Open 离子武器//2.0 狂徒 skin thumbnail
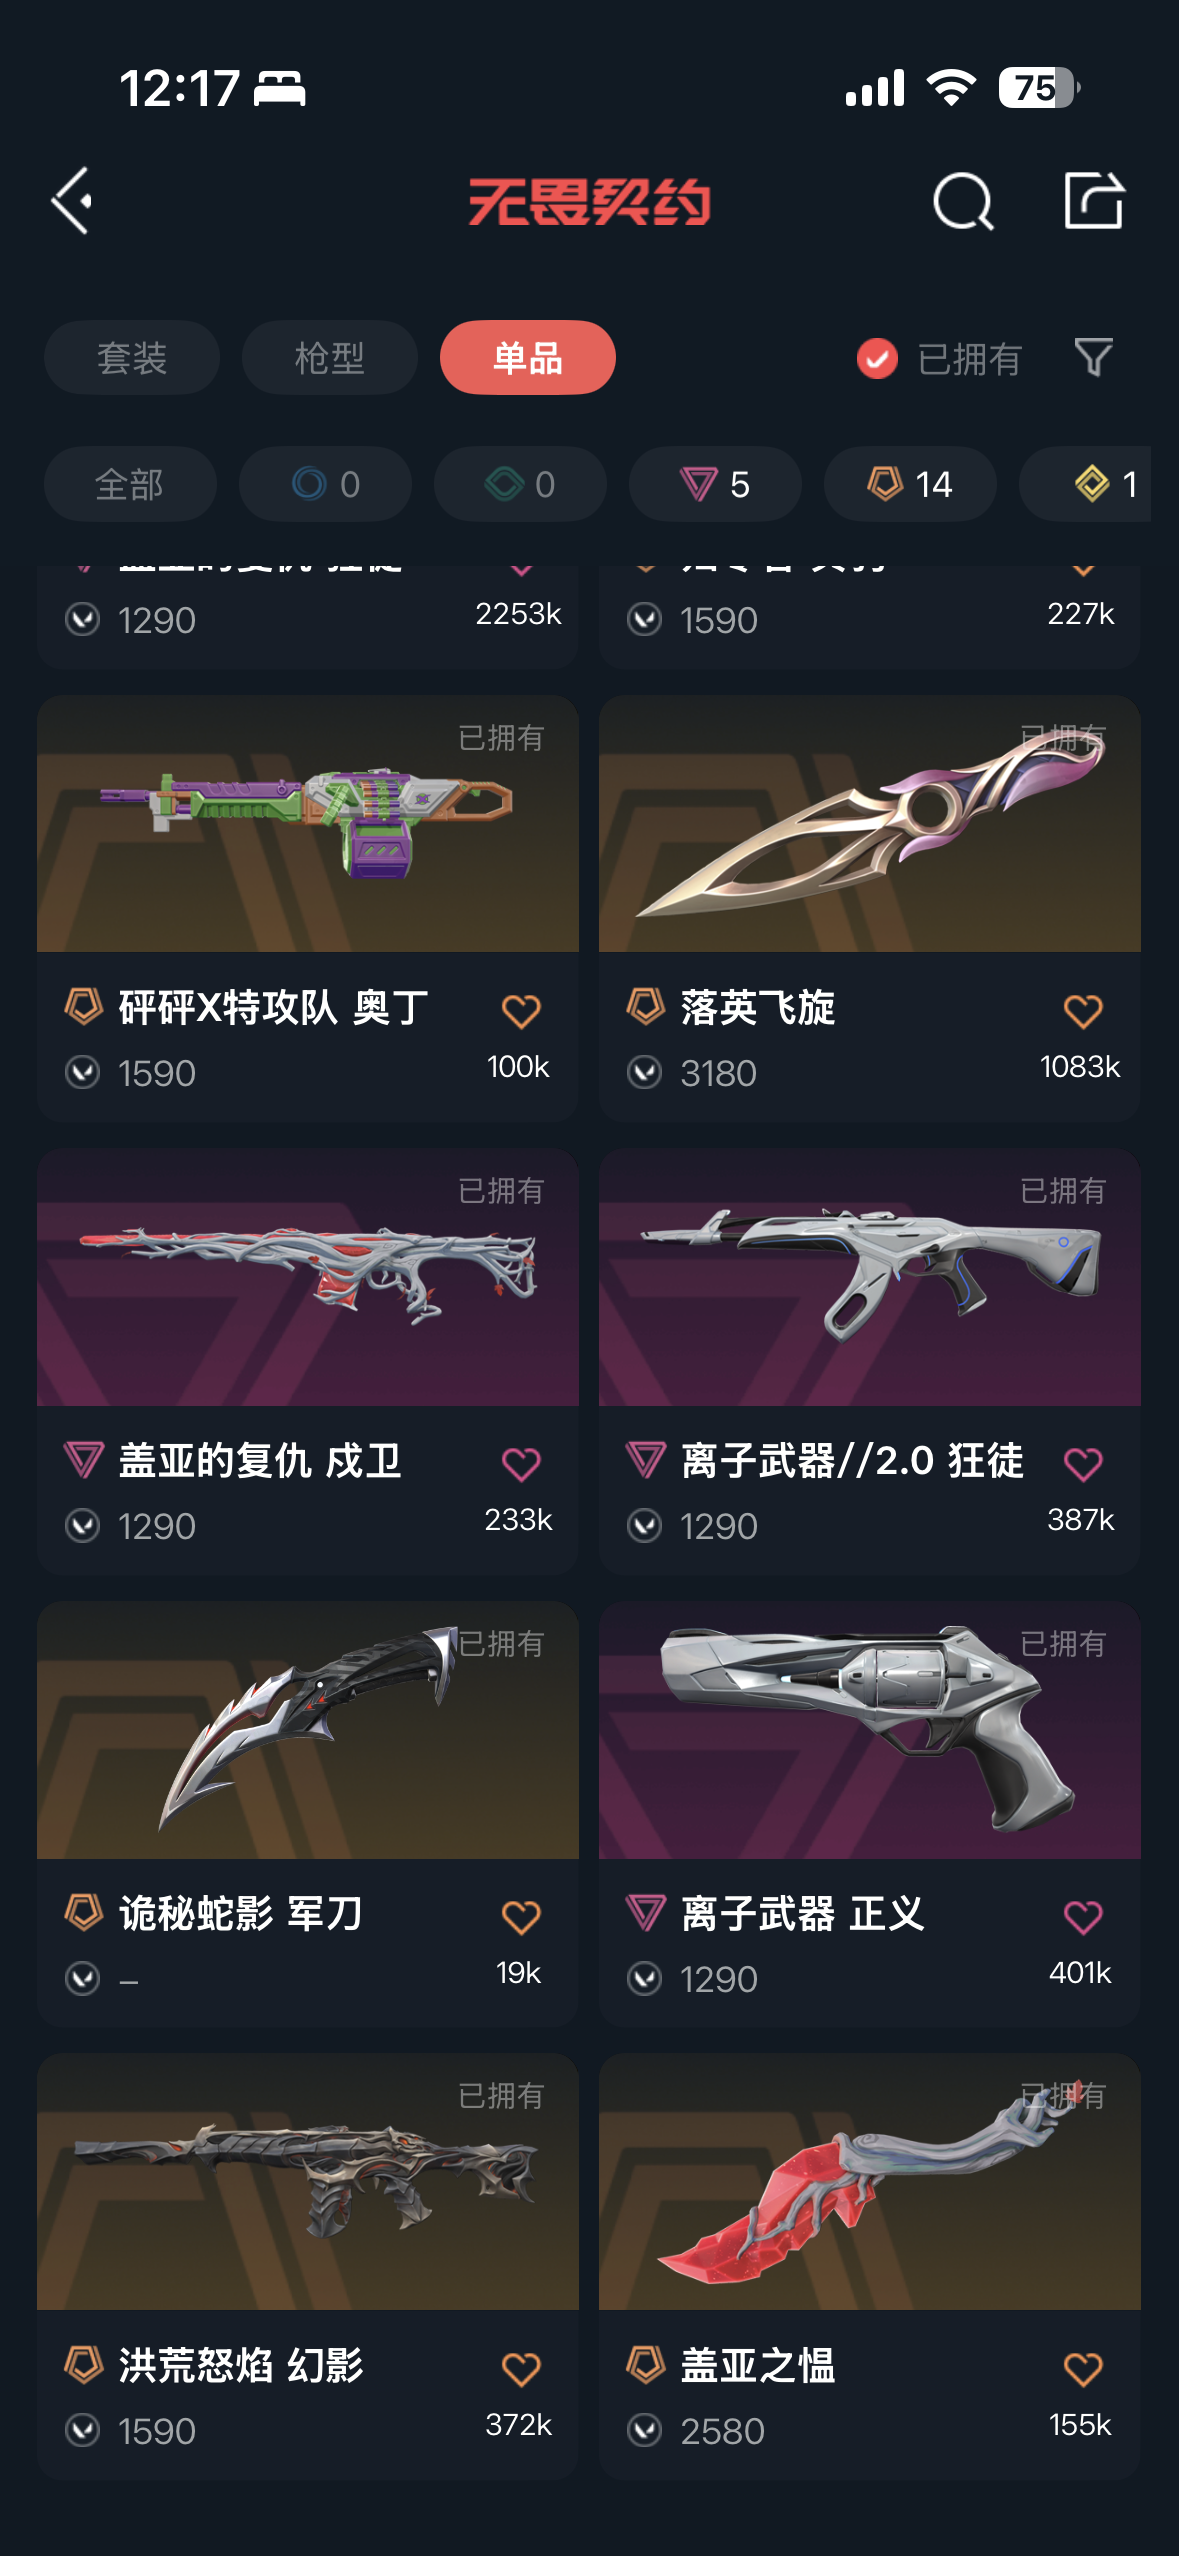The height and width of the screenshot is (2556, 1179). tap(870, 1278)
